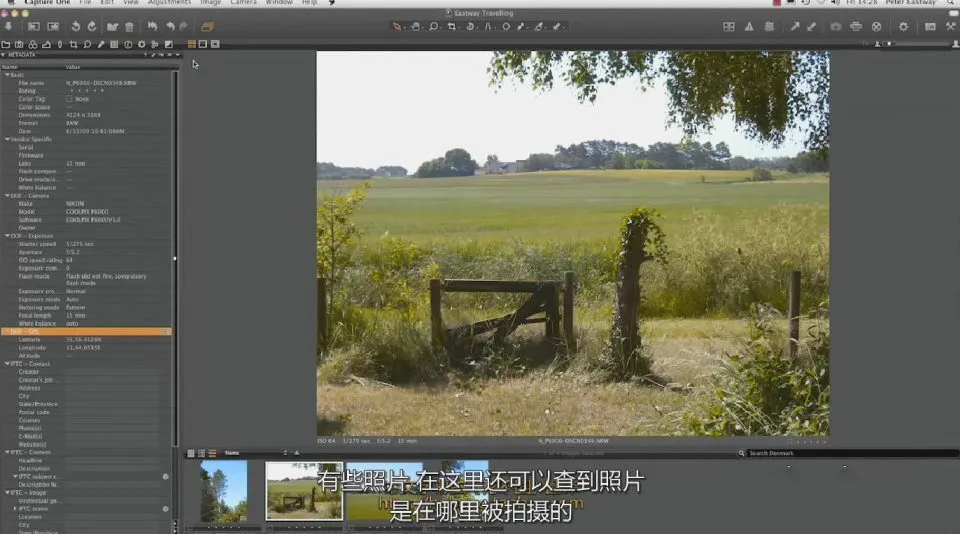Screen dimensions: 960x534
Task: Rotate image left with counterclockwise arrow icon
Action: [x=75, y=27]
